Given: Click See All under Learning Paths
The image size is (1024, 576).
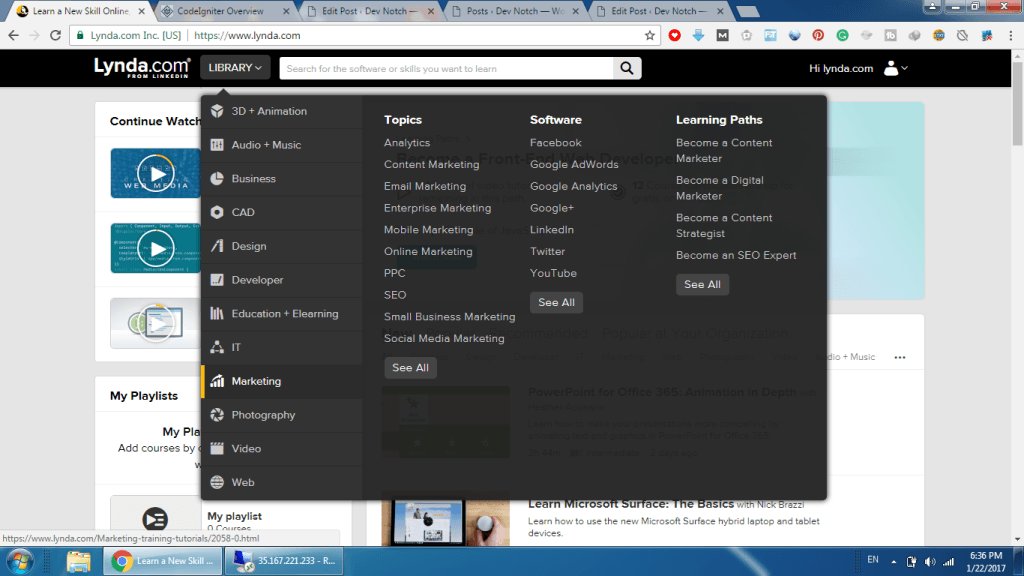Looking at the screenshot, I should [702, 284].
